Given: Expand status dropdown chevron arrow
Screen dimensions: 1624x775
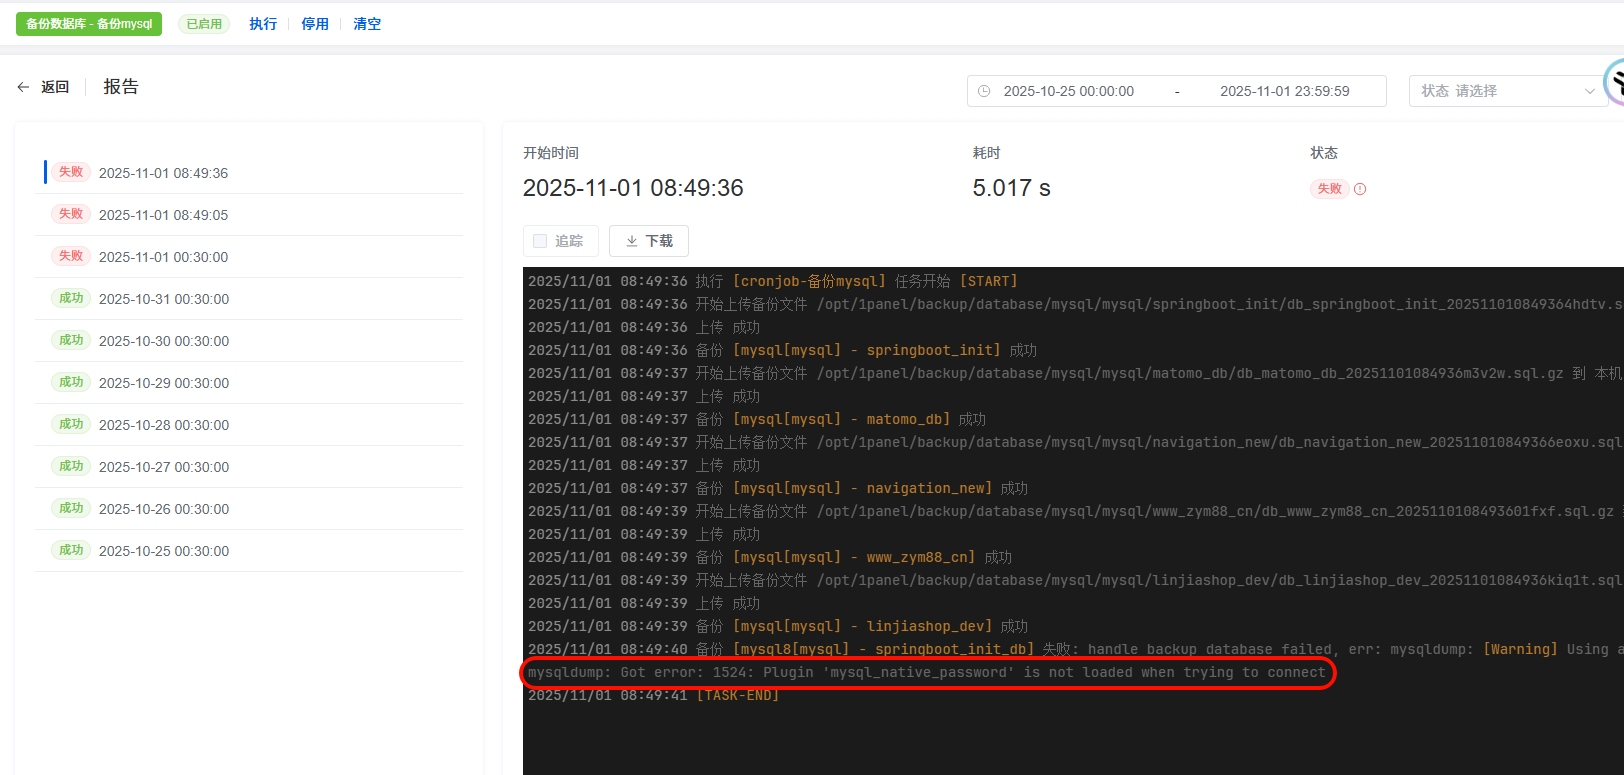Looking at the screenshot, I should [x=1590, y=91].
